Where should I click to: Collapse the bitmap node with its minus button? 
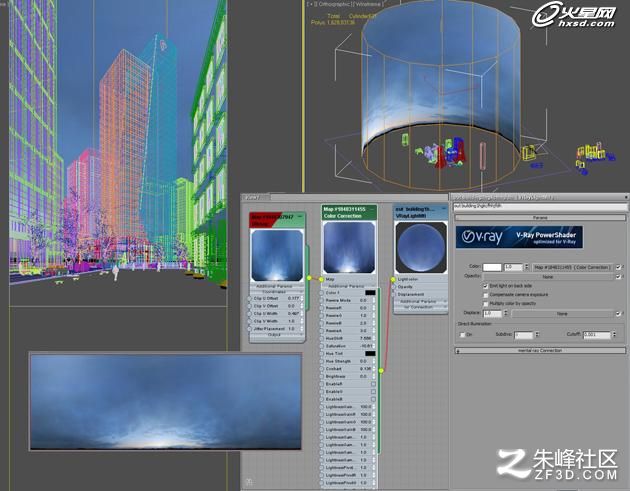tap(300, 217)
